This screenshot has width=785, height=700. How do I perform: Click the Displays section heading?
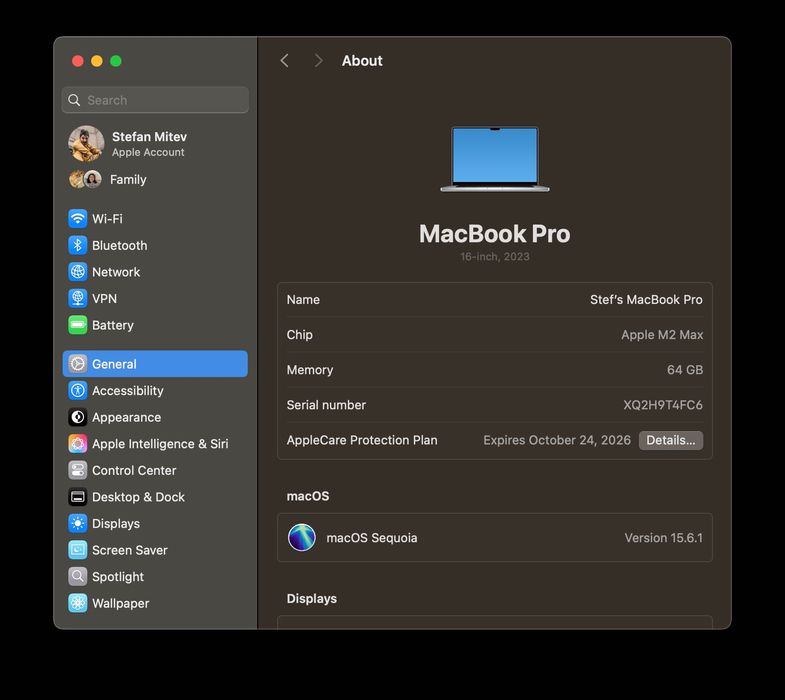click(311, 598)
